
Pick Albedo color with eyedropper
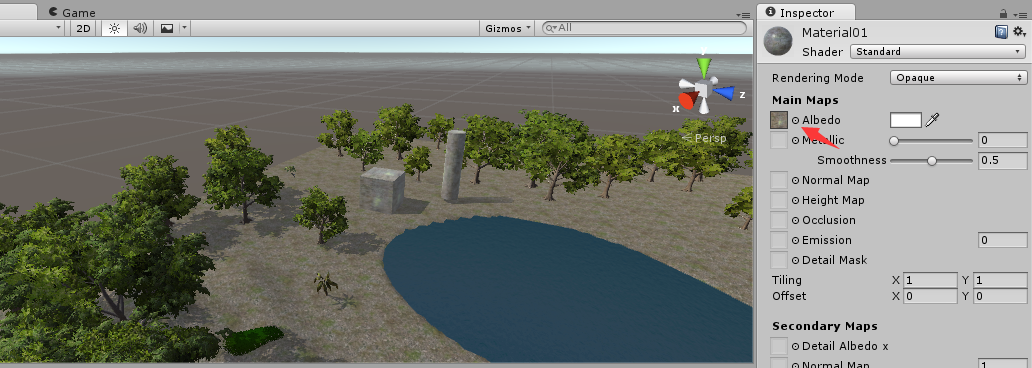[x=932, y=120]
